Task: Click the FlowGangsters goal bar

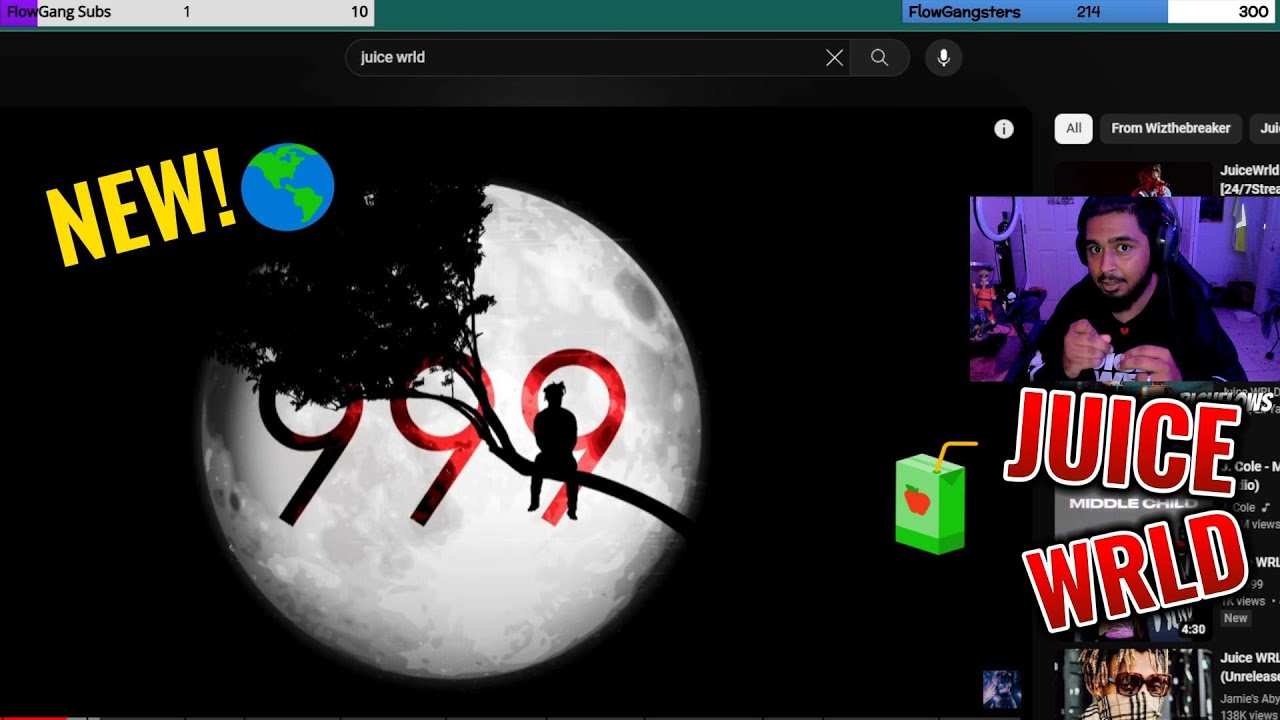Action: [1091, 12]
